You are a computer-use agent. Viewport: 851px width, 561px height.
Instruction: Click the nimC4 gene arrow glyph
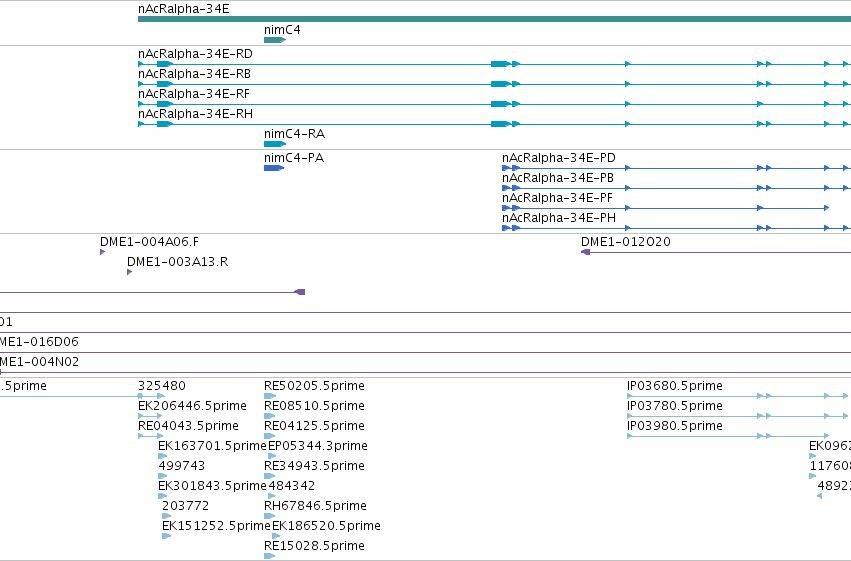(275, 40)
